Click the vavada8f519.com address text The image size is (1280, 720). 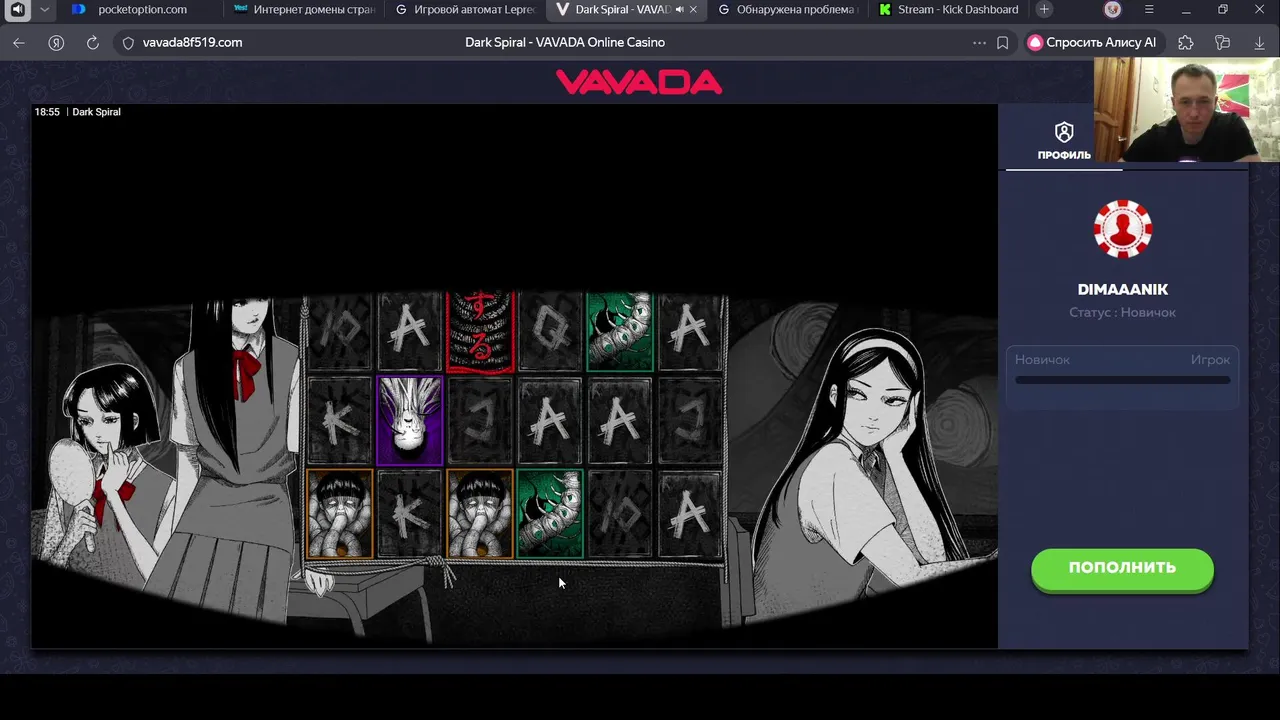click(x=192, y=43)
